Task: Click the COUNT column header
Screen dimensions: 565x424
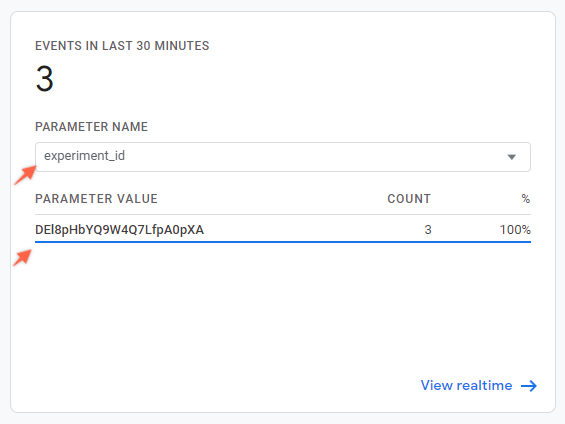Action: 409,198
